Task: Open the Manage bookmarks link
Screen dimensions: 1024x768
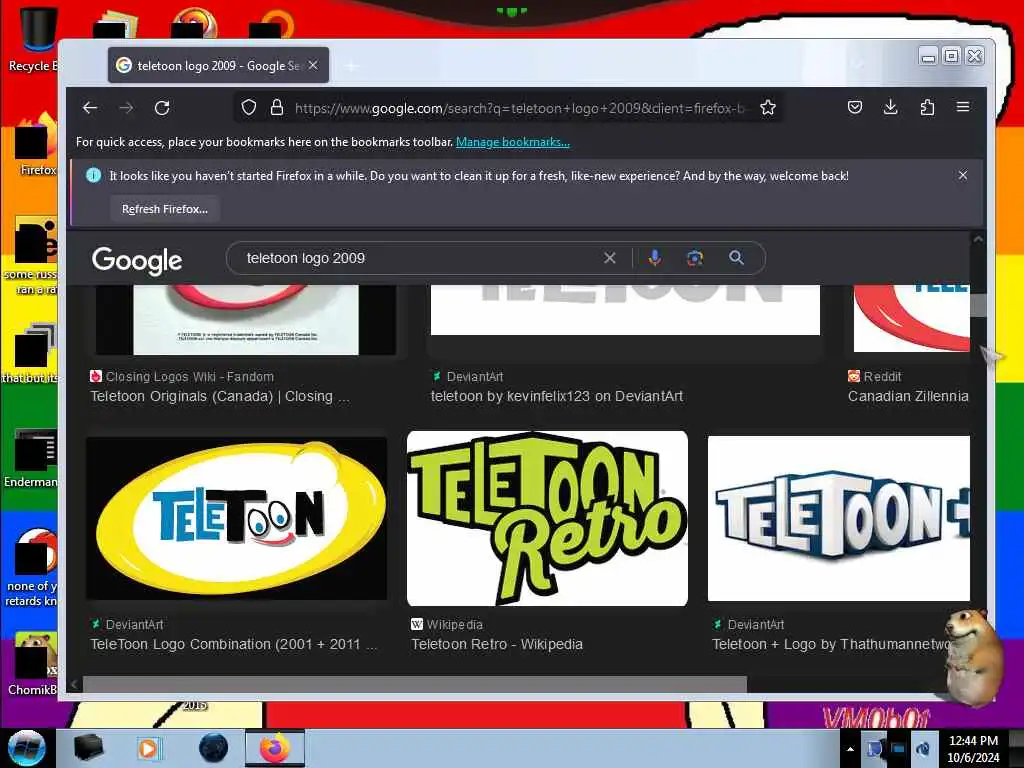Action: pos(513,142)
